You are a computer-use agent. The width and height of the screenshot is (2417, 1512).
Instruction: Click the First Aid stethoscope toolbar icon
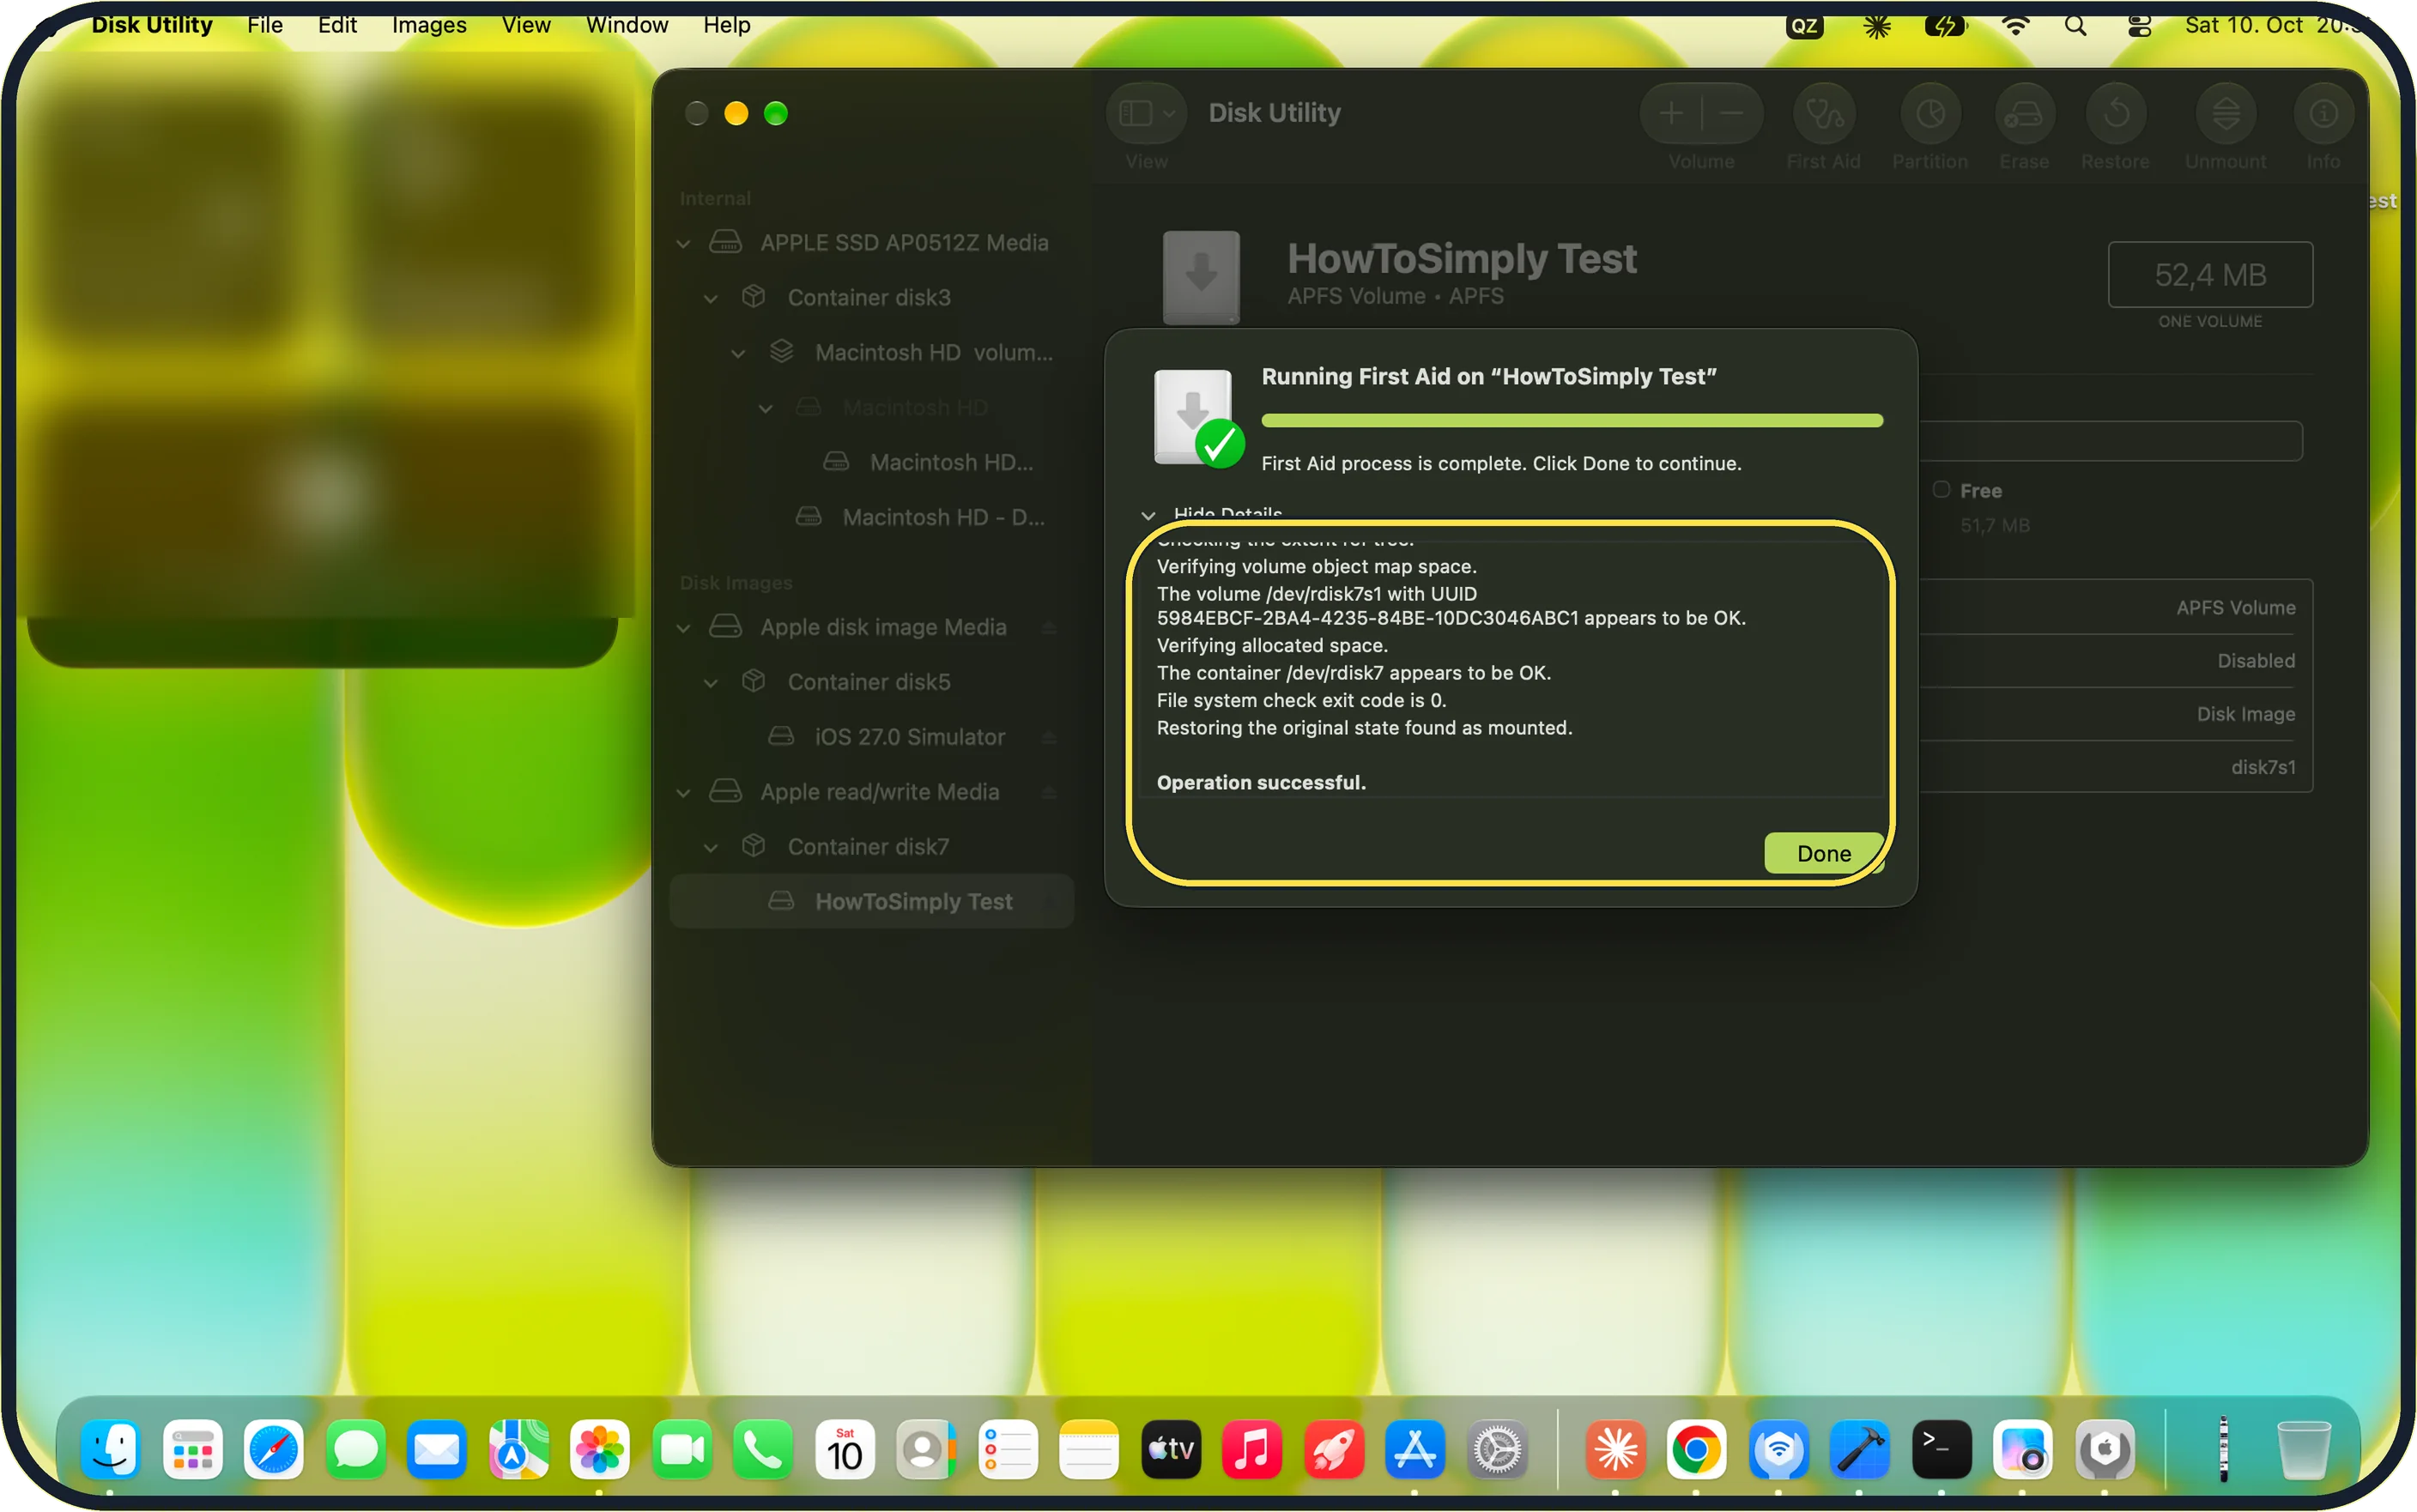click(1823, 114)
